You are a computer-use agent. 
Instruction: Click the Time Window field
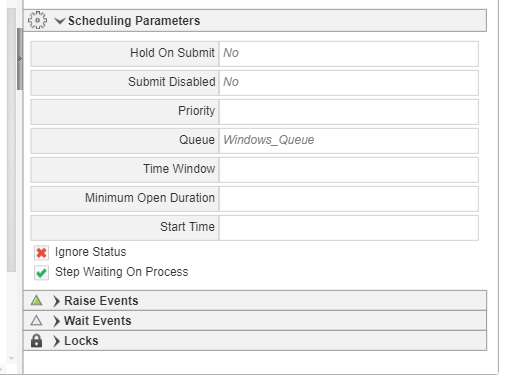tap(349, 169)
